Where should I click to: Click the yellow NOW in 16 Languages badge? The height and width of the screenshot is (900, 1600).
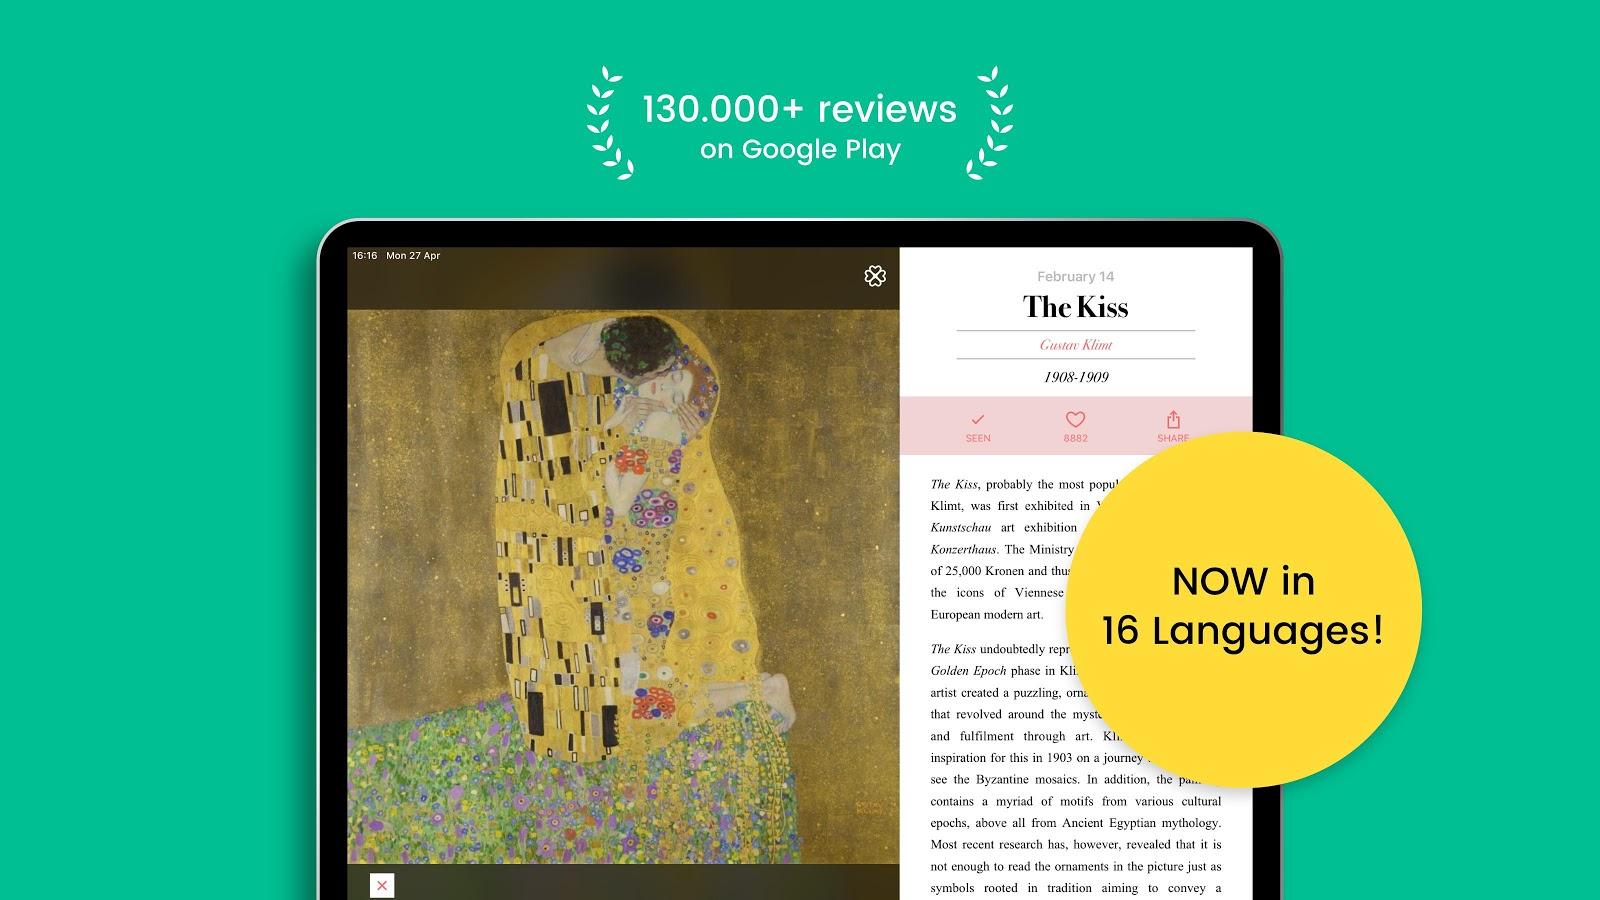1243,607
